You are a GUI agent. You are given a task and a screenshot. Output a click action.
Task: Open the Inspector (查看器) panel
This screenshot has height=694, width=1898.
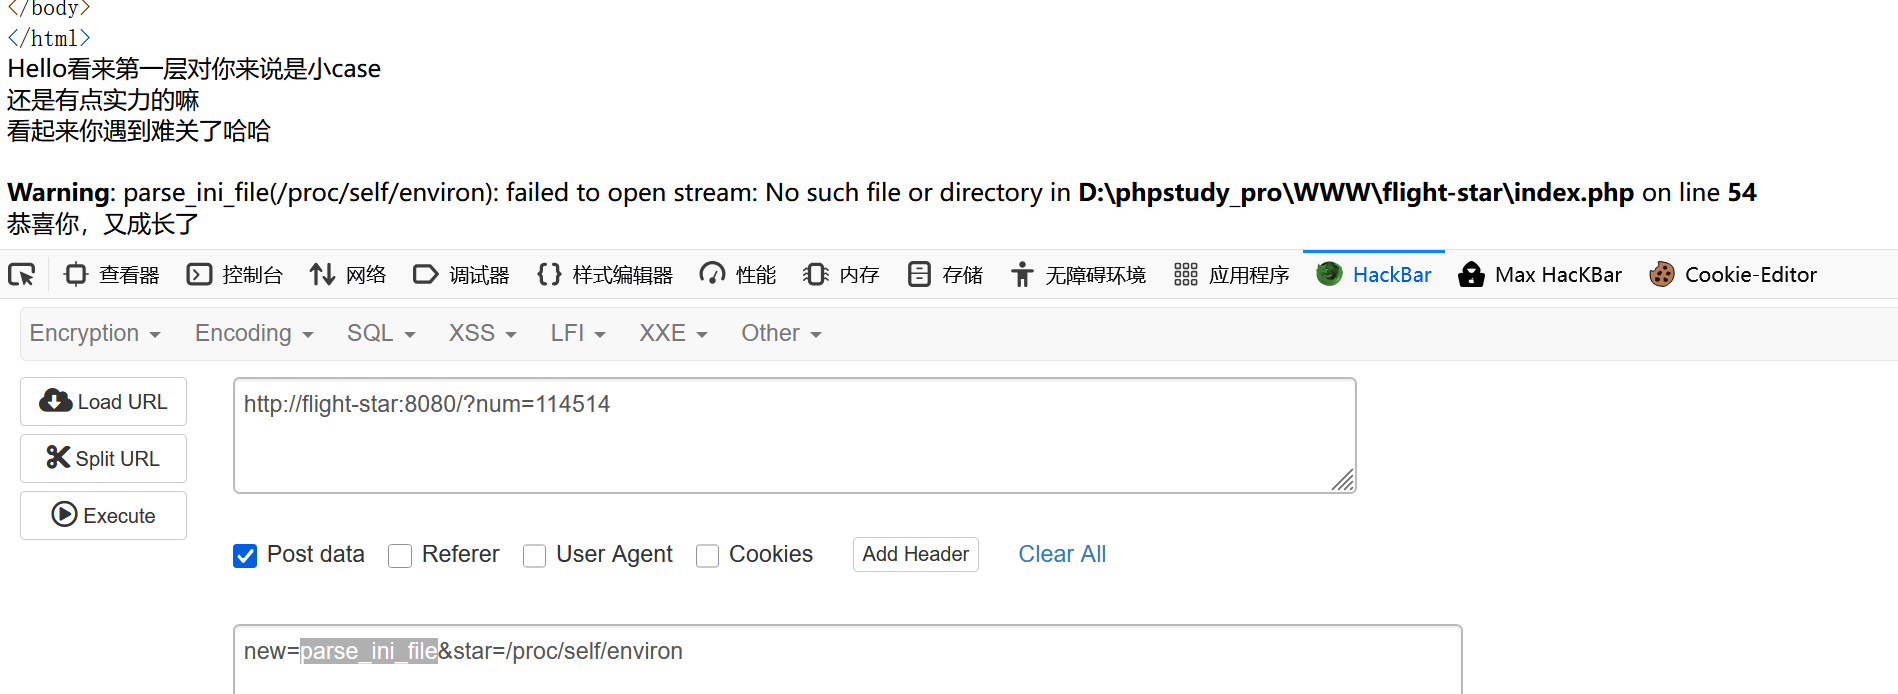(112, 275)
